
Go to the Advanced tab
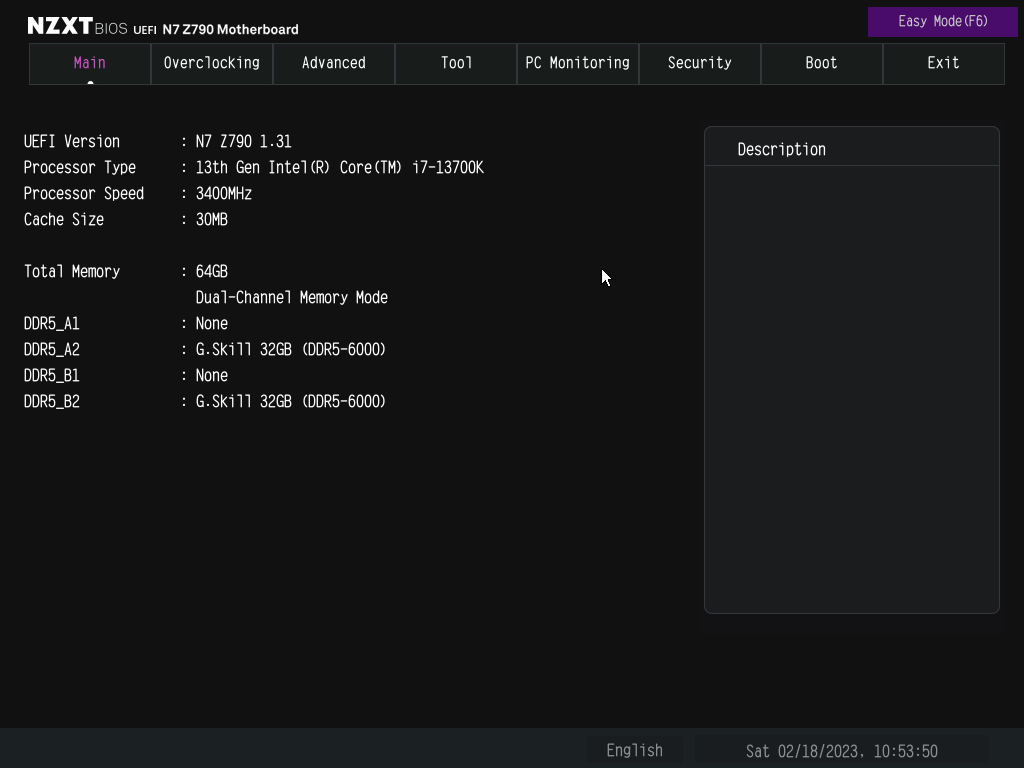[x=334, y=63]
